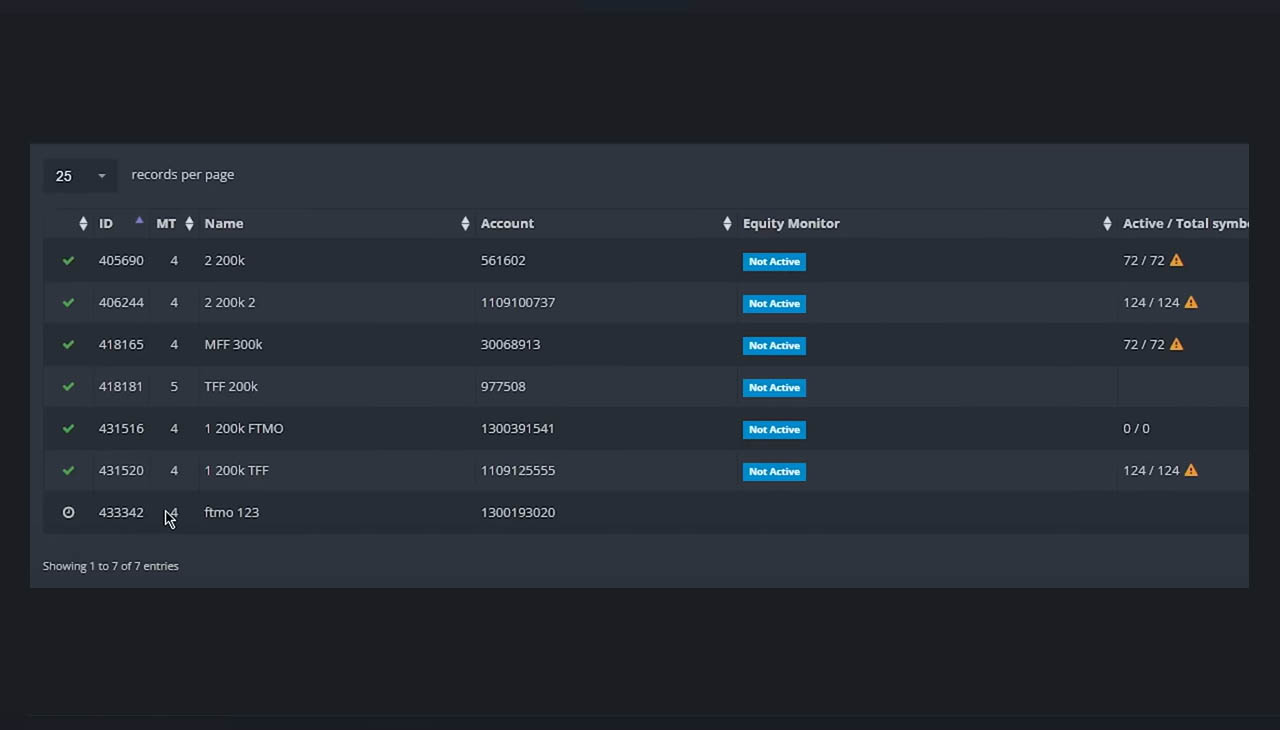This screenshot has height=730, width=1280.
Task: Click MT version 5 in TFF 200k row
Action: tap(174, 386)
